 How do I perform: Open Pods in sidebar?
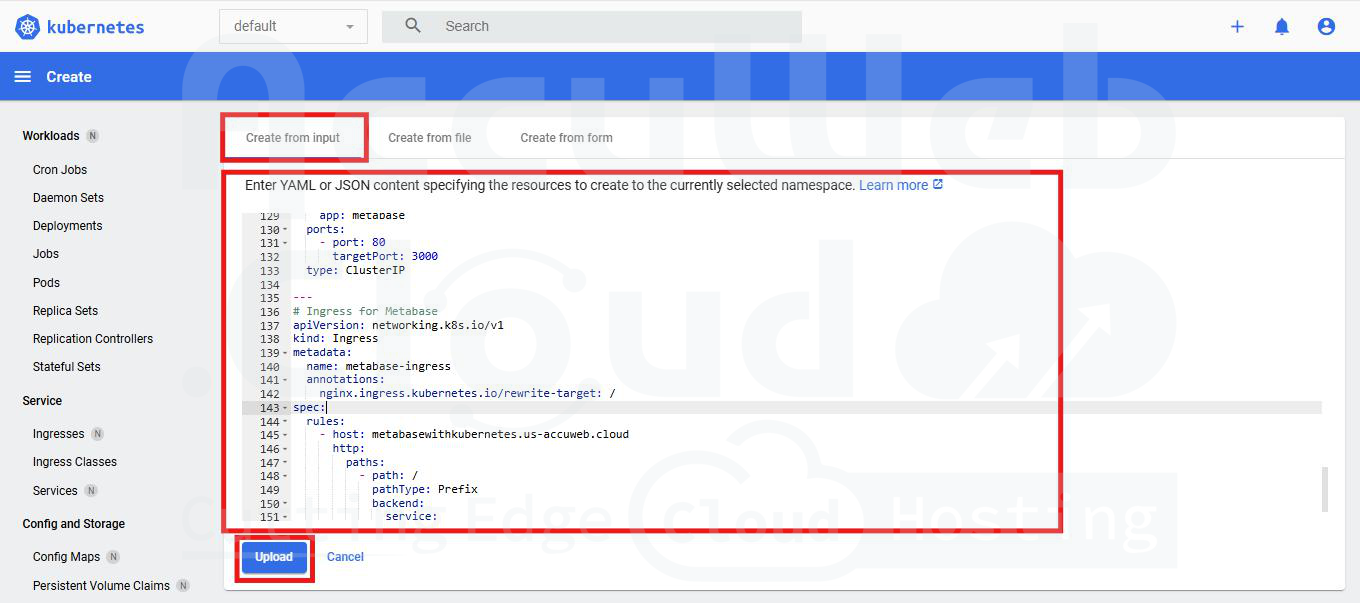coord(46,283)
